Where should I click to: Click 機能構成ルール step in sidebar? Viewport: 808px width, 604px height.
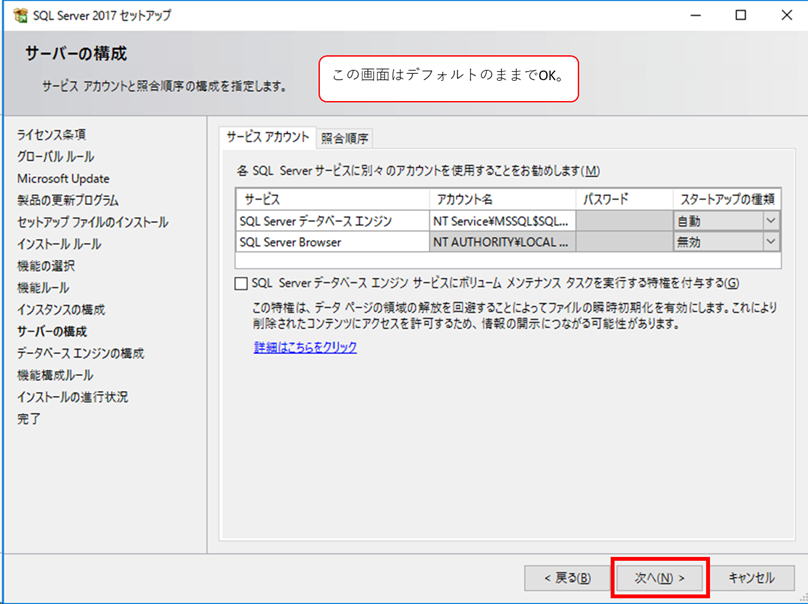(x=55, y=375)
